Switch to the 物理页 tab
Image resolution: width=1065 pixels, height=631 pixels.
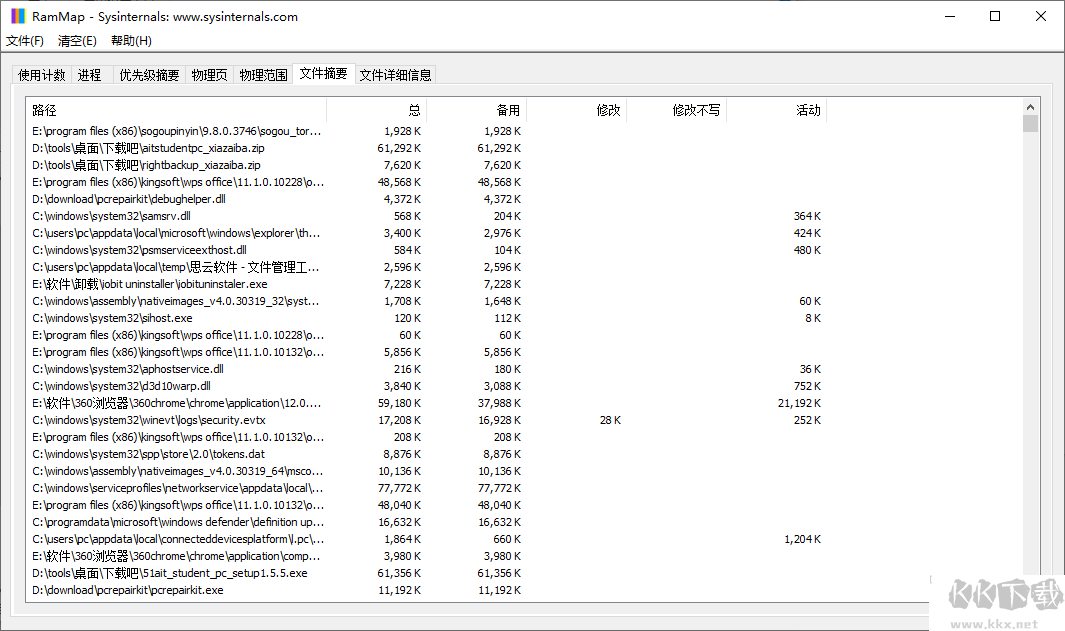[x=209, y=74]
